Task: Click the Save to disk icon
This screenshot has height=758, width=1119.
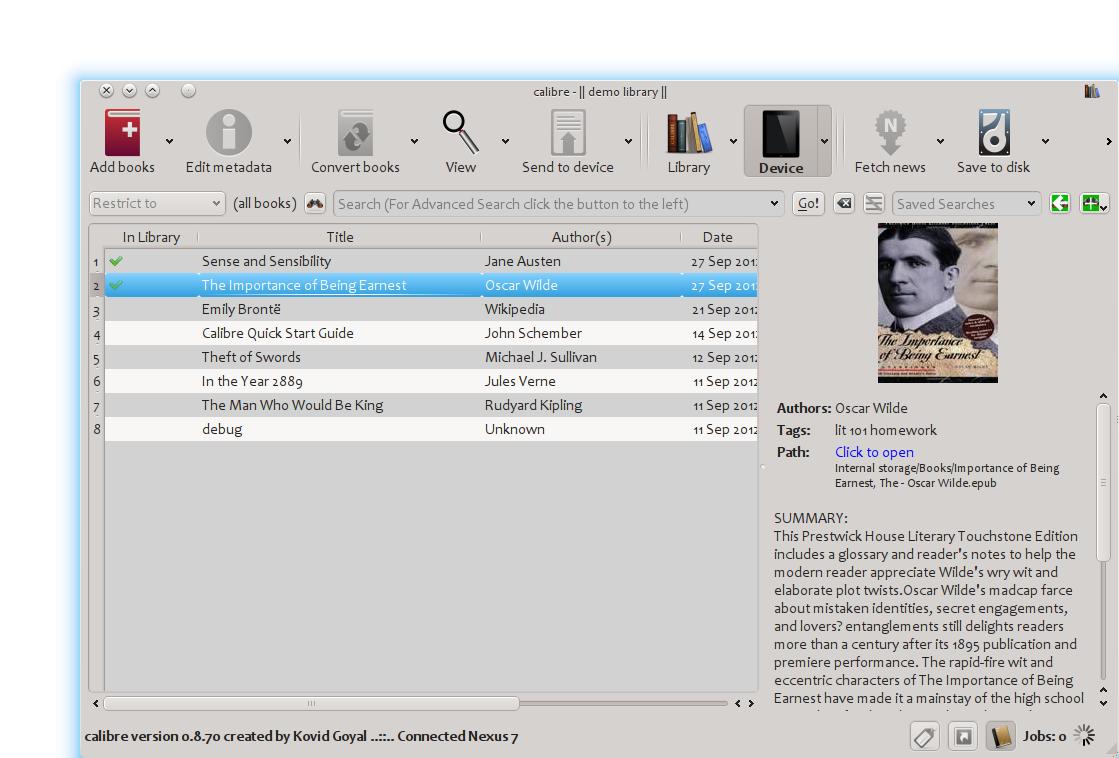Action: [993, 133]
